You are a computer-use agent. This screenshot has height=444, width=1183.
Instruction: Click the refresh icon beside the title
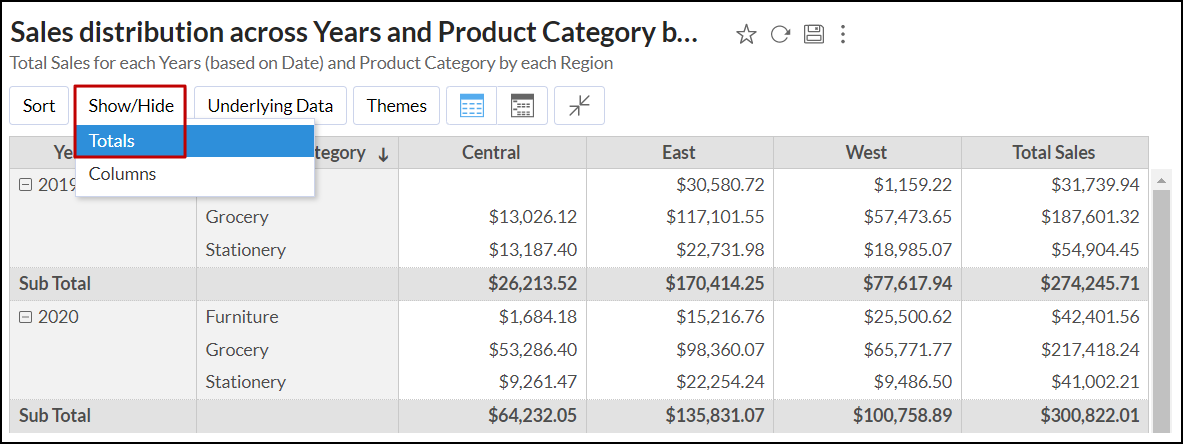pyautogui.click(x=780, y=35)
